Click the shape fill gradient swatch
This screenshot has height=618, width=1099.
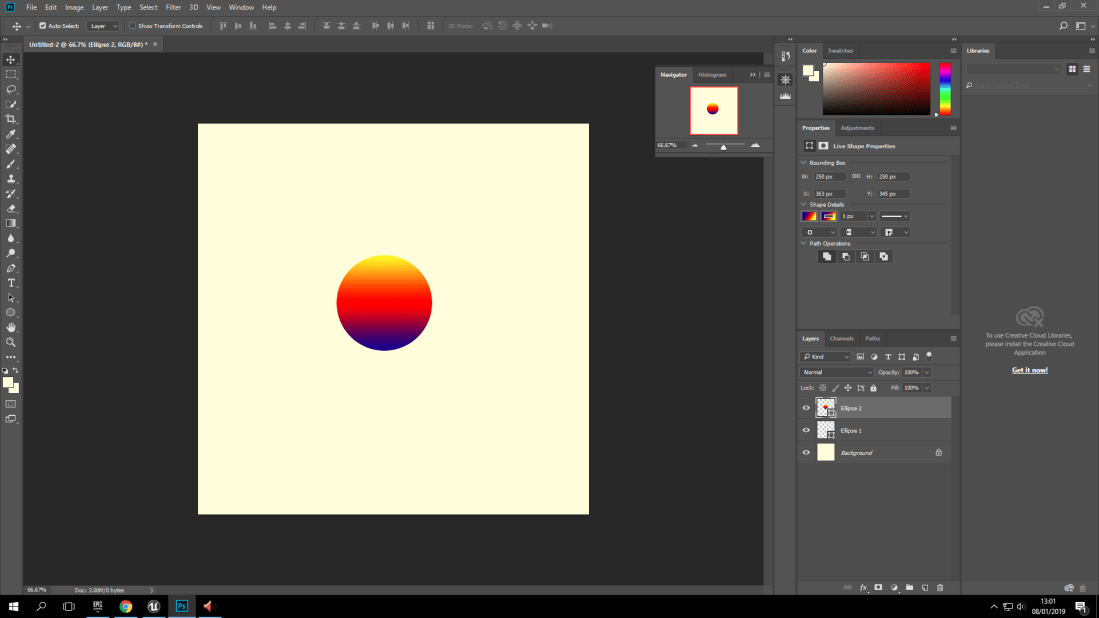[x=809, y=216]
